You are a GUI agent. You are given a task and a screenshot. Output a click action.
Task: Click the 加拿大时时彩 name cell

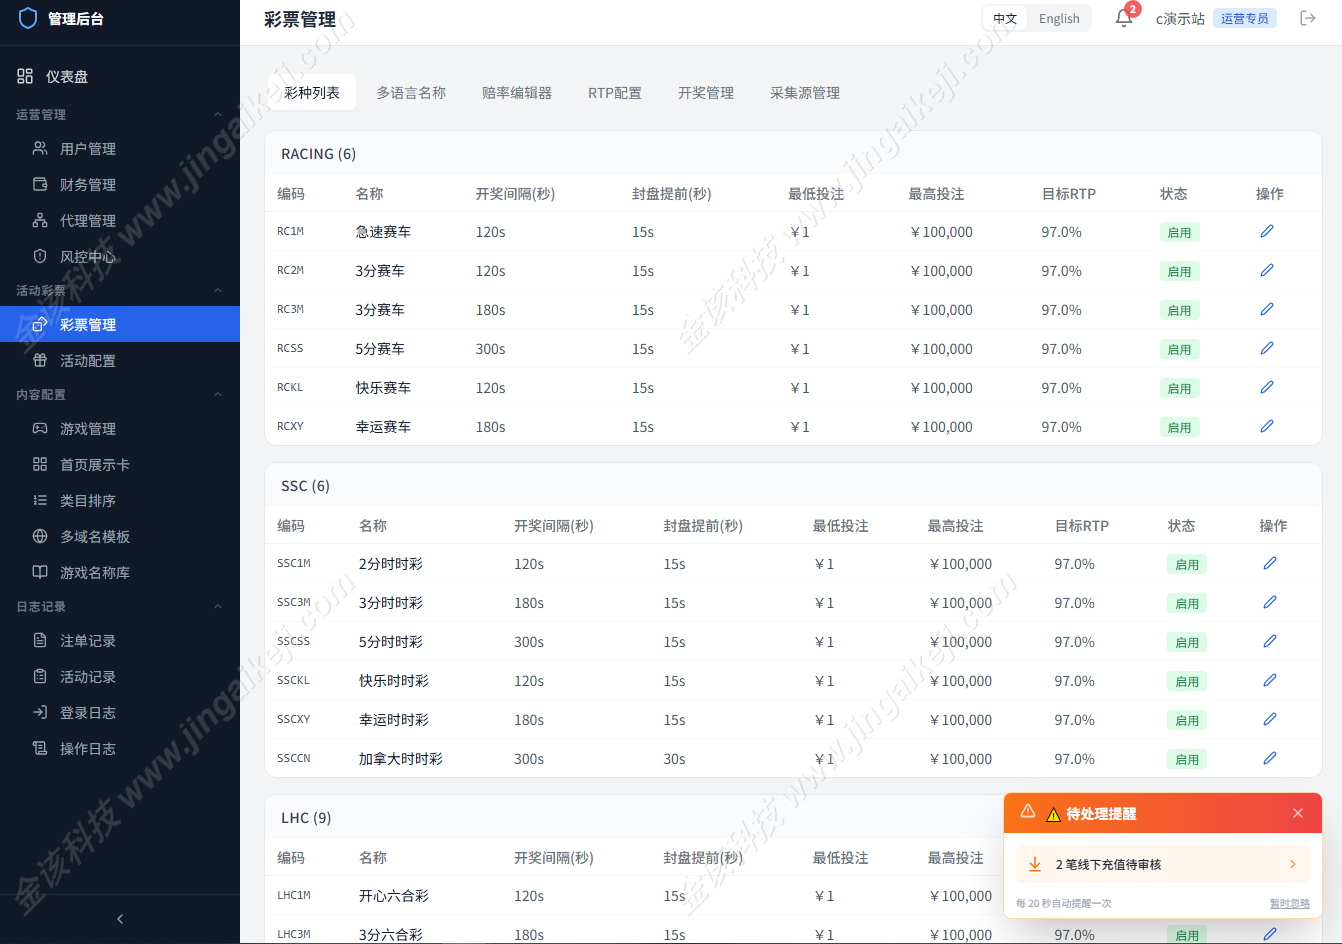coord(401,759)
